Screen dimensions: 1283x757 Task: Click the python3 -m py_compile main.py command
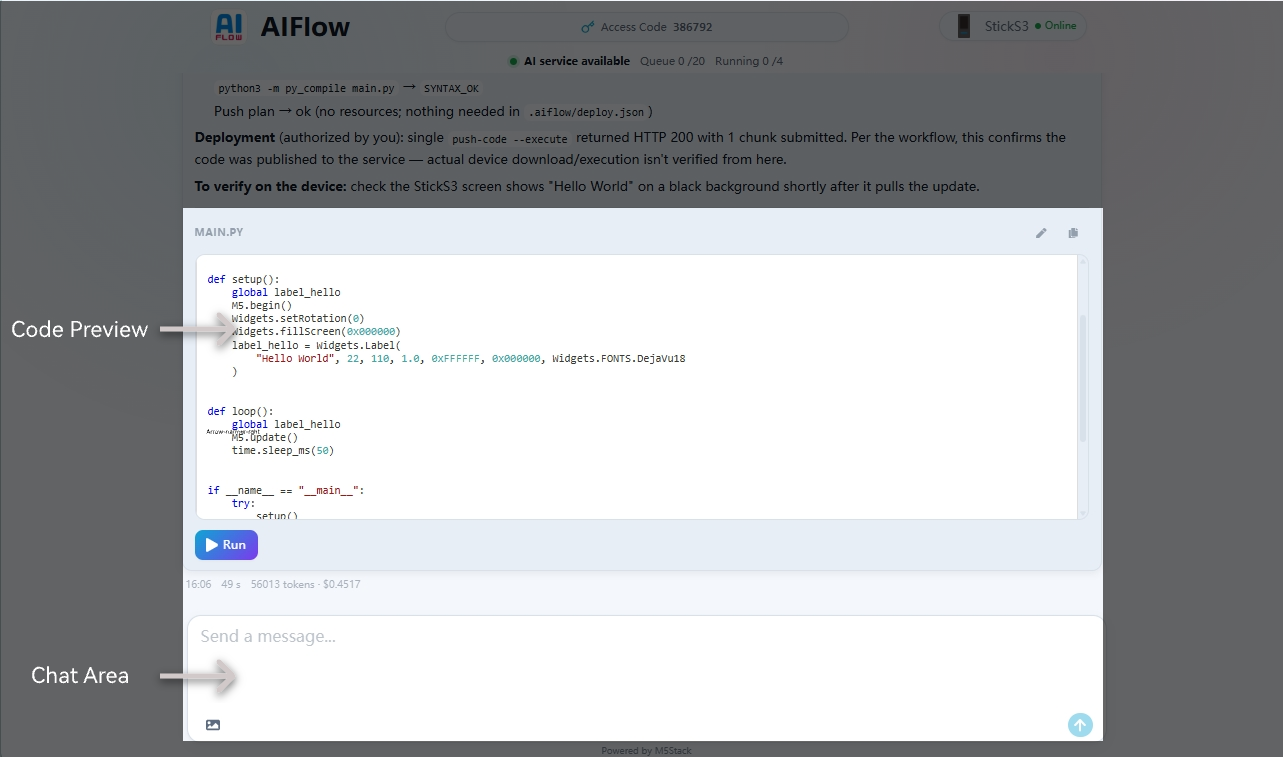(306, 88)
